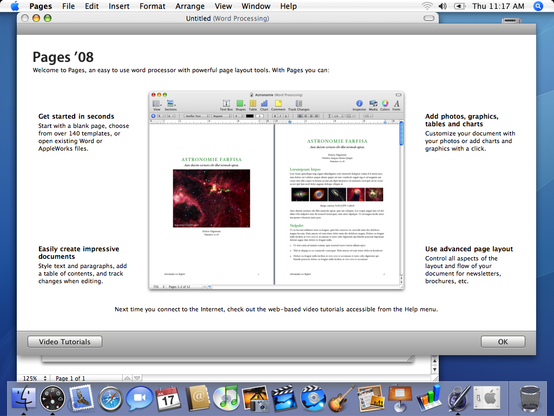Click the 'Use advanced page layout' heading

[469, 249]
